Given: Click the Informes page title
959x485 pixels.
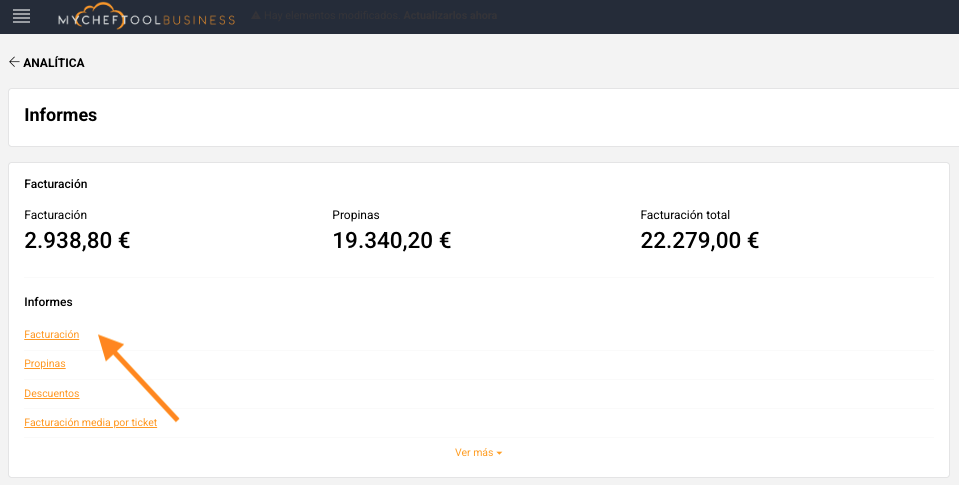Looking at the screenshot, I should [x=61, y=115].
